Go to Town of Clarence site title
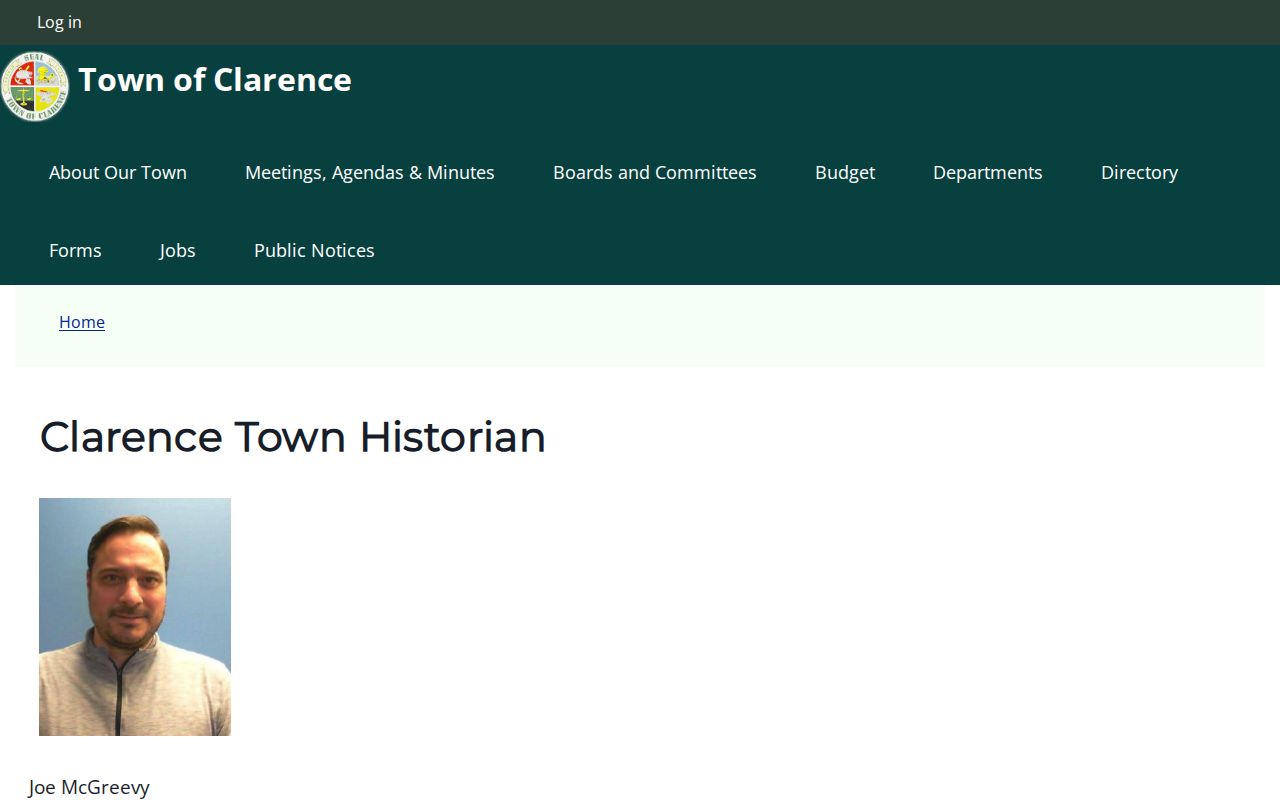Image resolution: width=1280 pixels, height=800 pixels. tap(215, 80)
